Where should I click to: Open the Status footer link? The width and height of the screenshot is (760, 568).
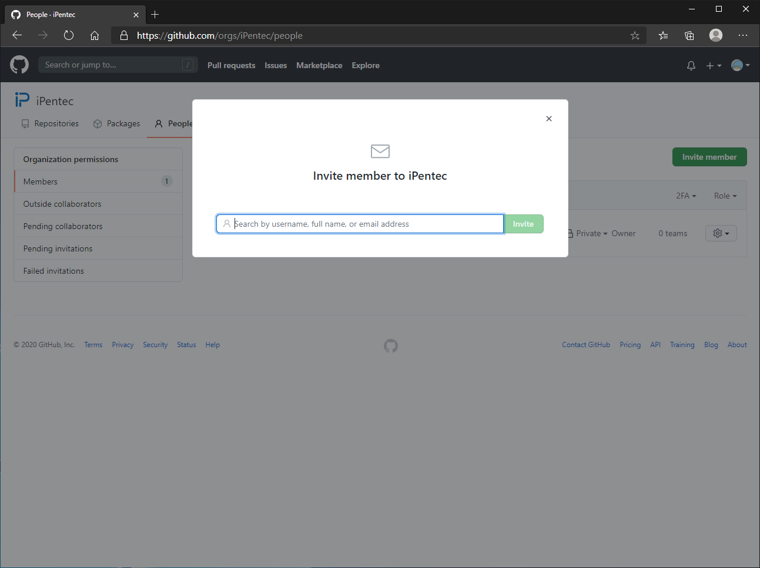coord(186,345)
